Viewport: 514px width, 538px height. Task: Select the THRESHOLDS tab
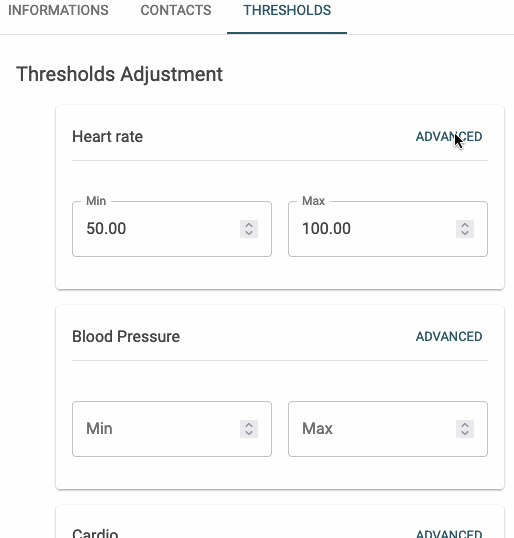[287, 10]
